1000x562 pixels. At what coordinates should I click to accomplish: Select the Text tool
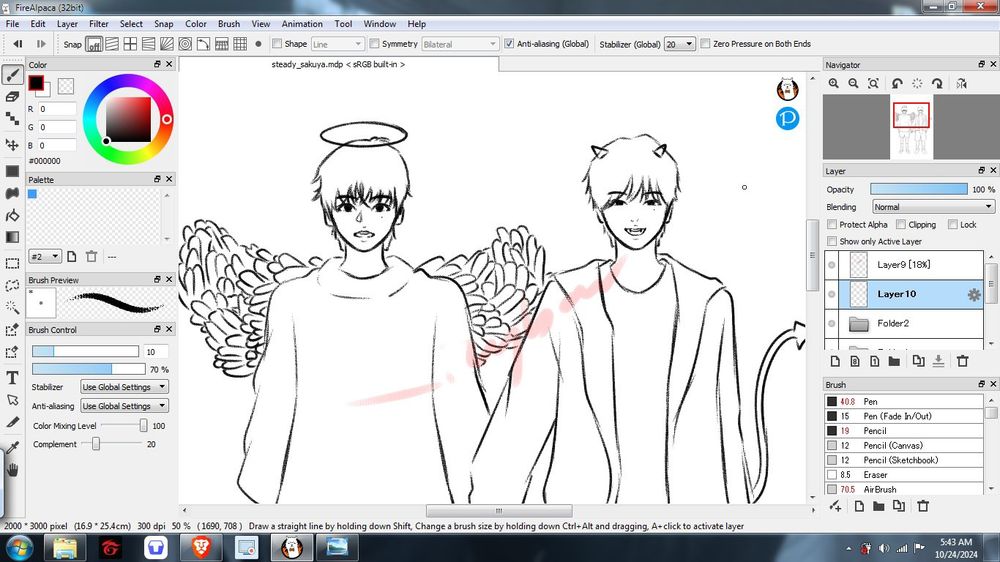click(x=12, y=378)
